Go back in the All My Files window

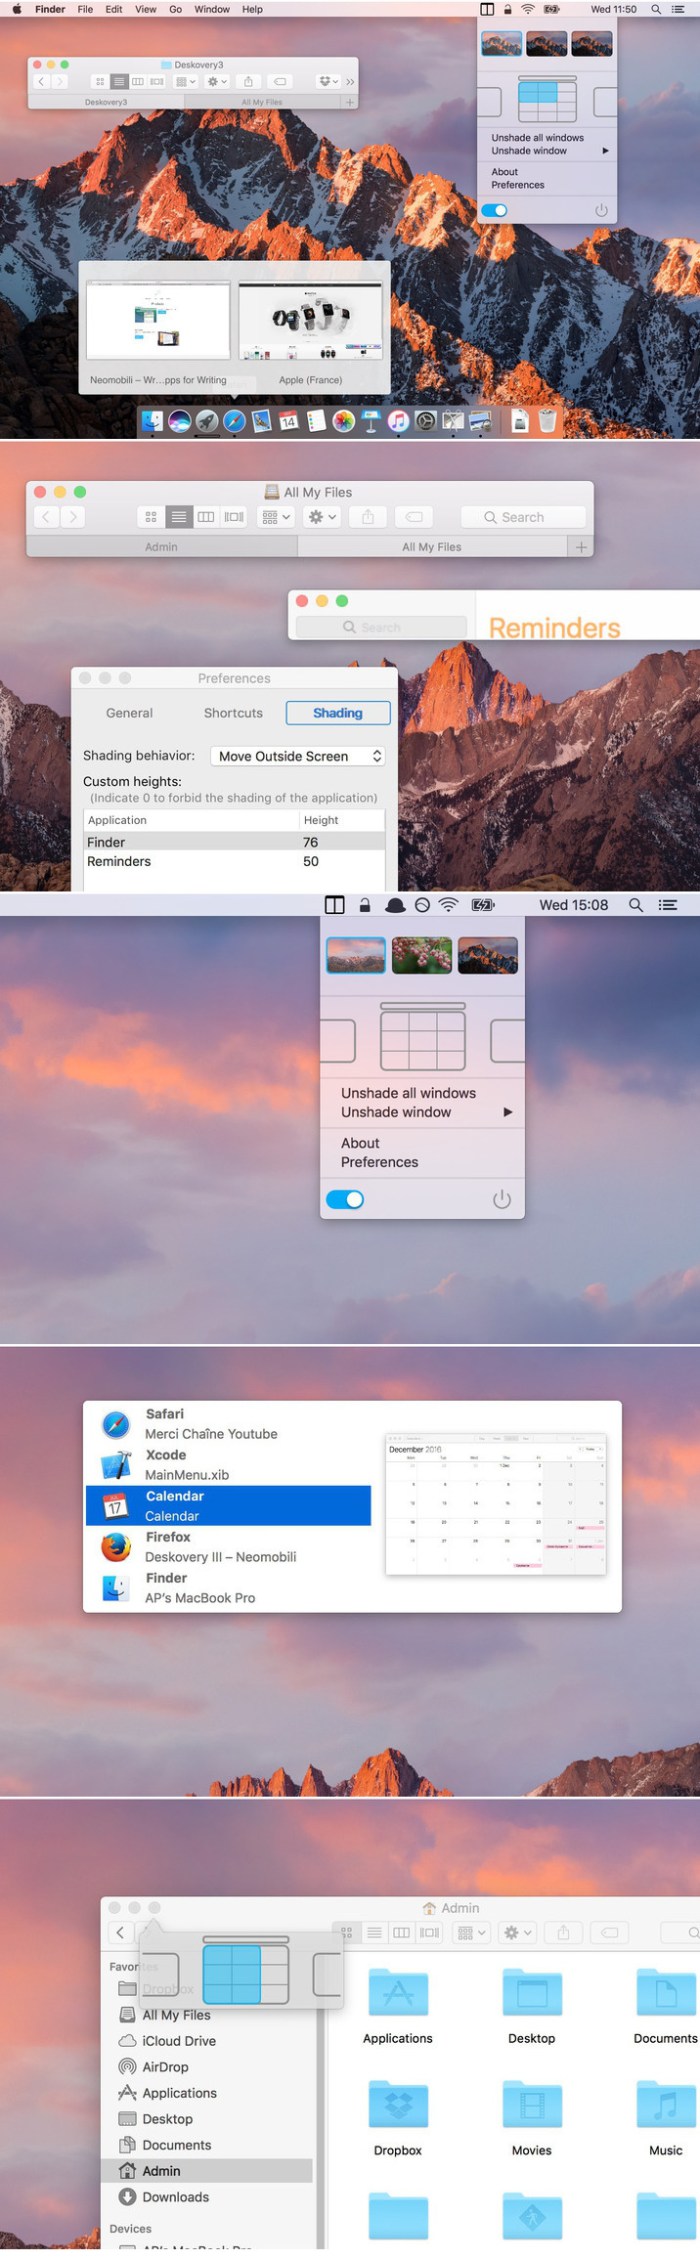click(46, 517)
